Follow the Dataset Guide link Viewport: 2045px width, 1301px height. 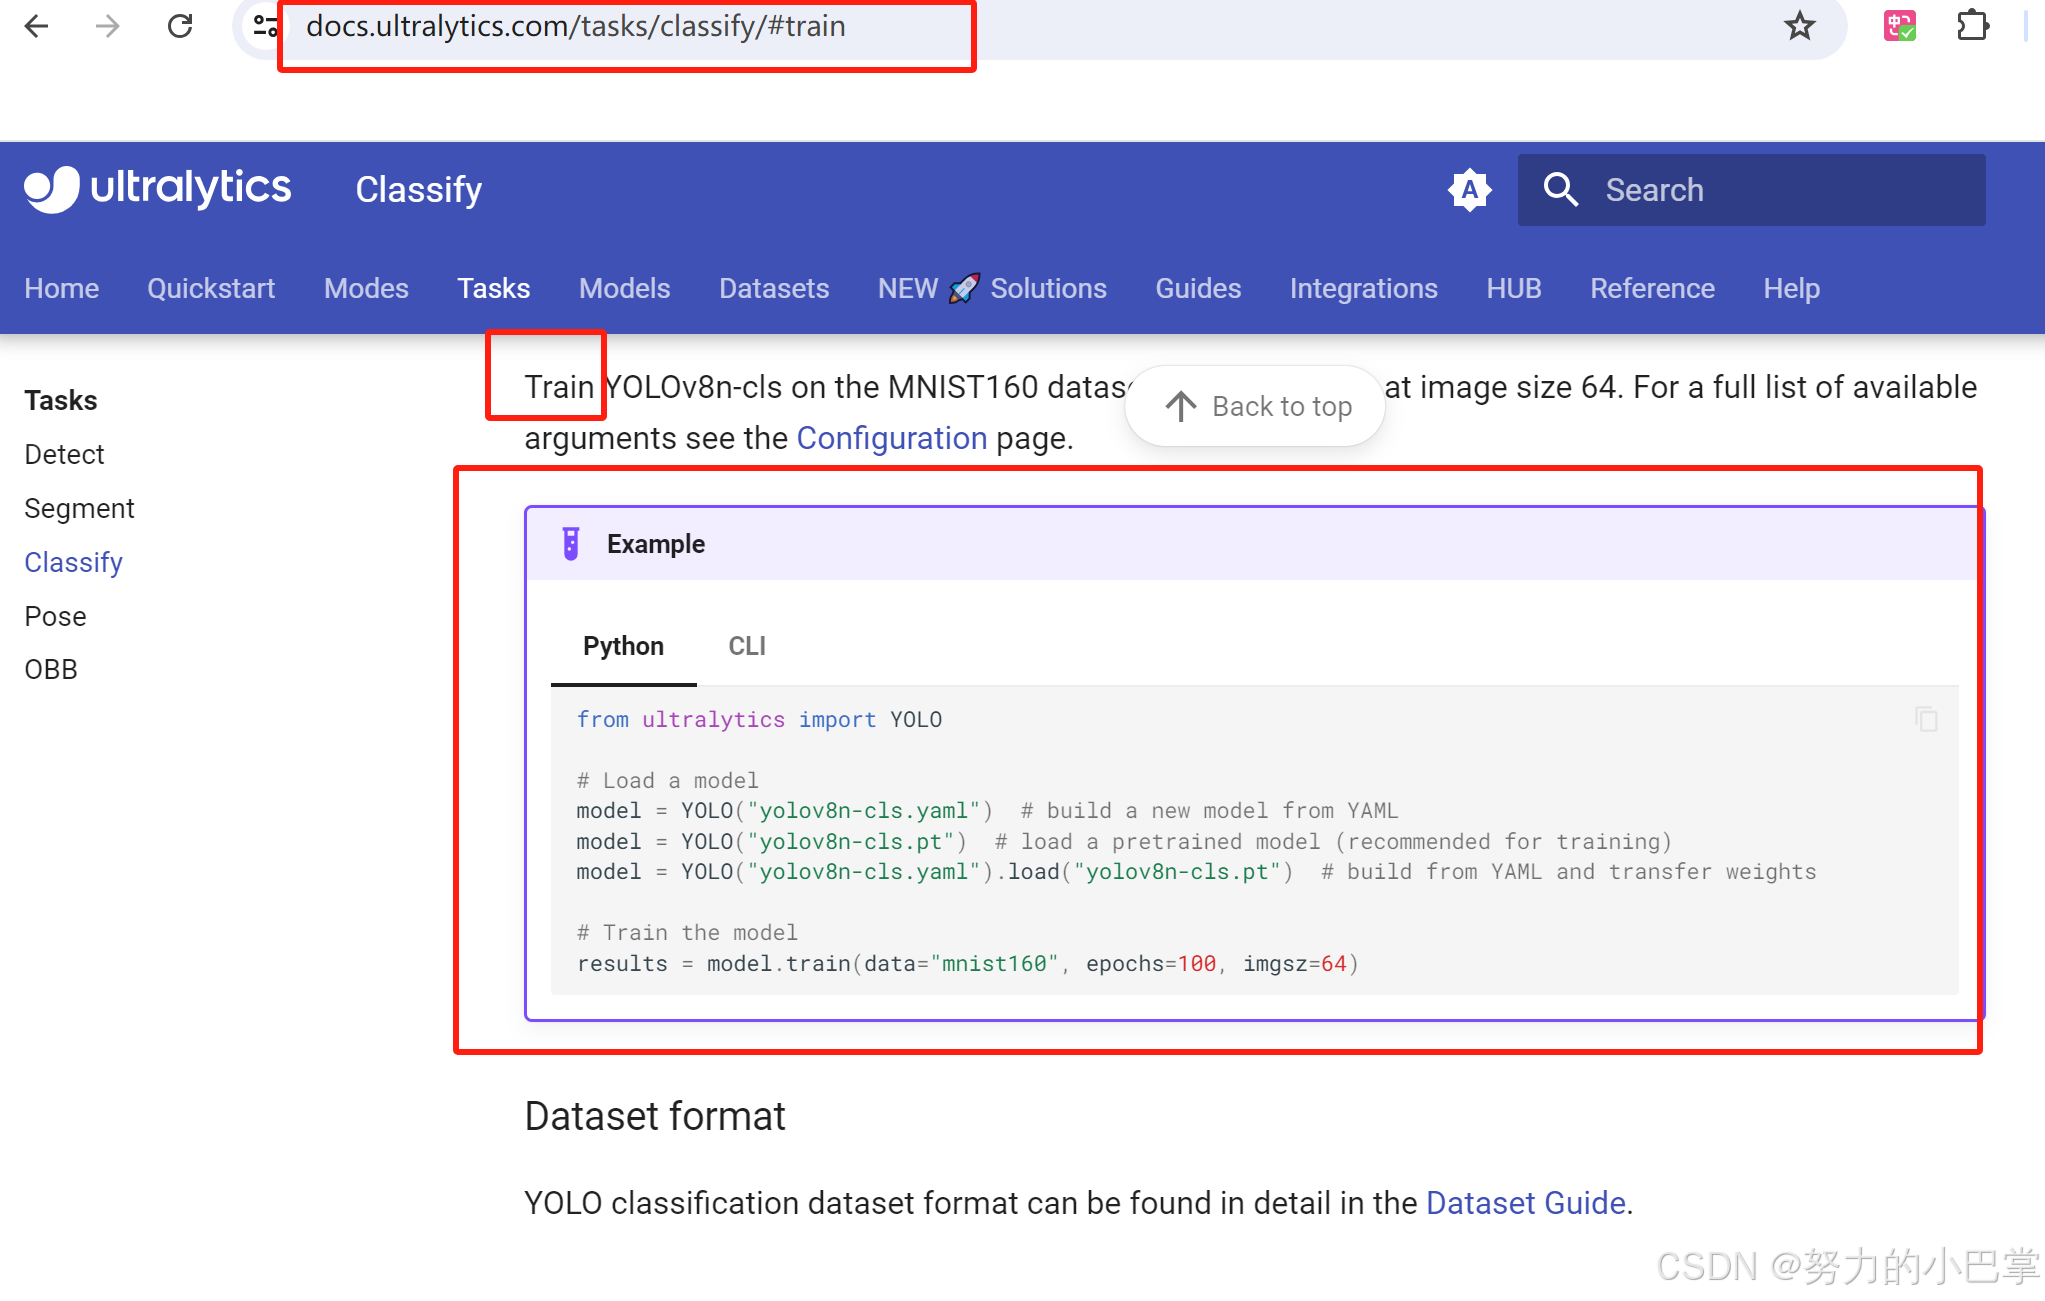(x=1526, y=1203)
